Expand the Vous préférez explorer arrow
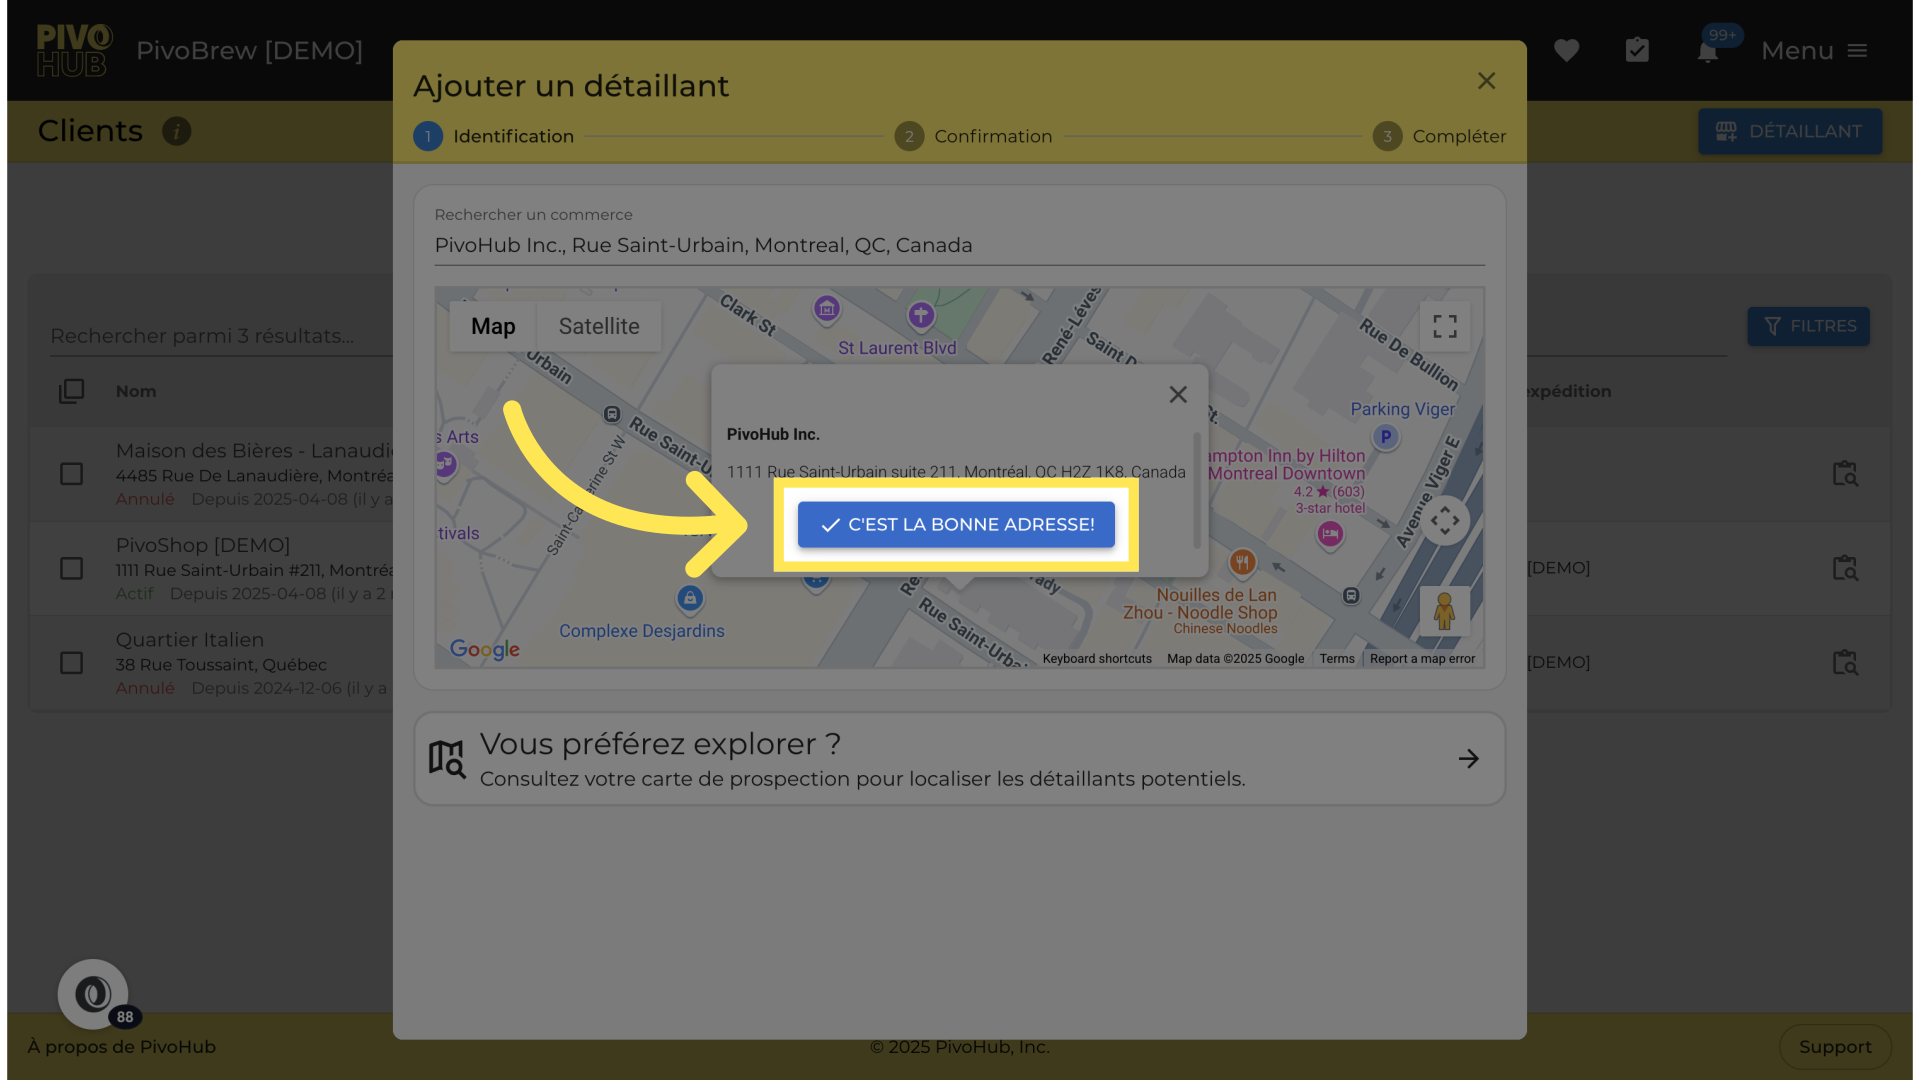Viewport: 1920px width, 1080px height. click(1468, 758)
